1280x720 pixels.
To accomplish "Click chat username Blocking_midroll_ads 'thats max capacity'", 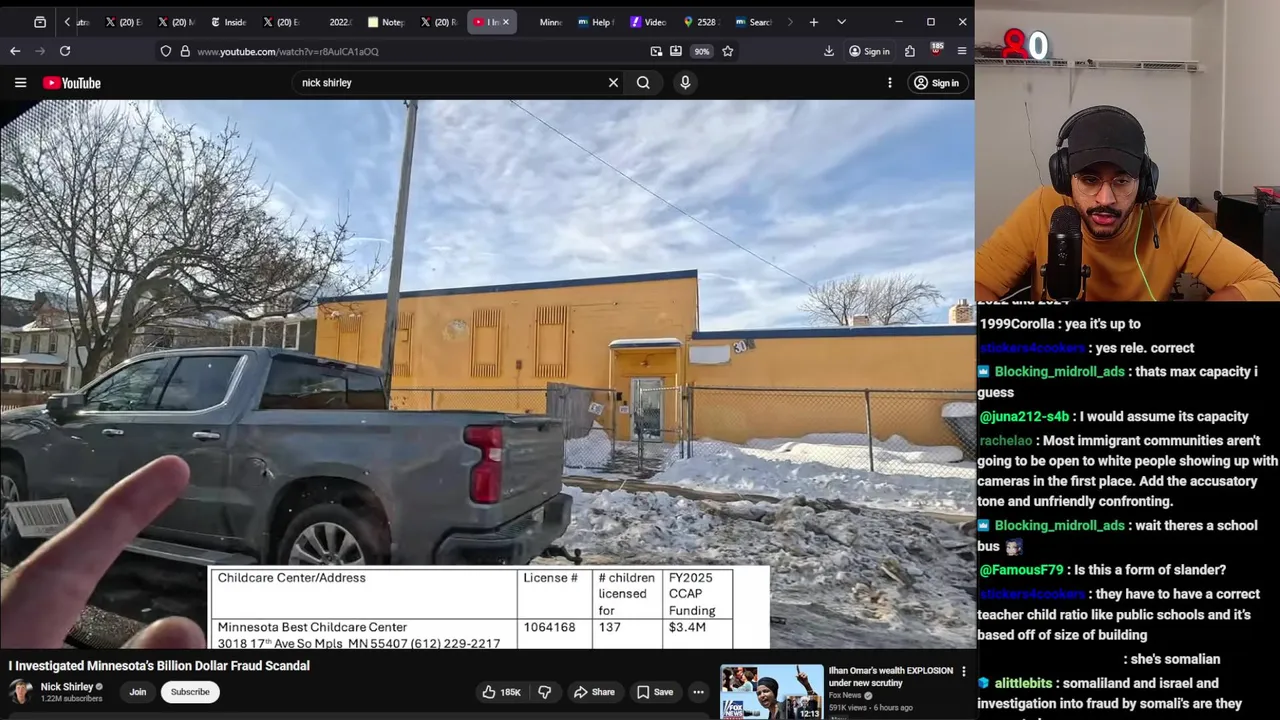I will 1059,371.
